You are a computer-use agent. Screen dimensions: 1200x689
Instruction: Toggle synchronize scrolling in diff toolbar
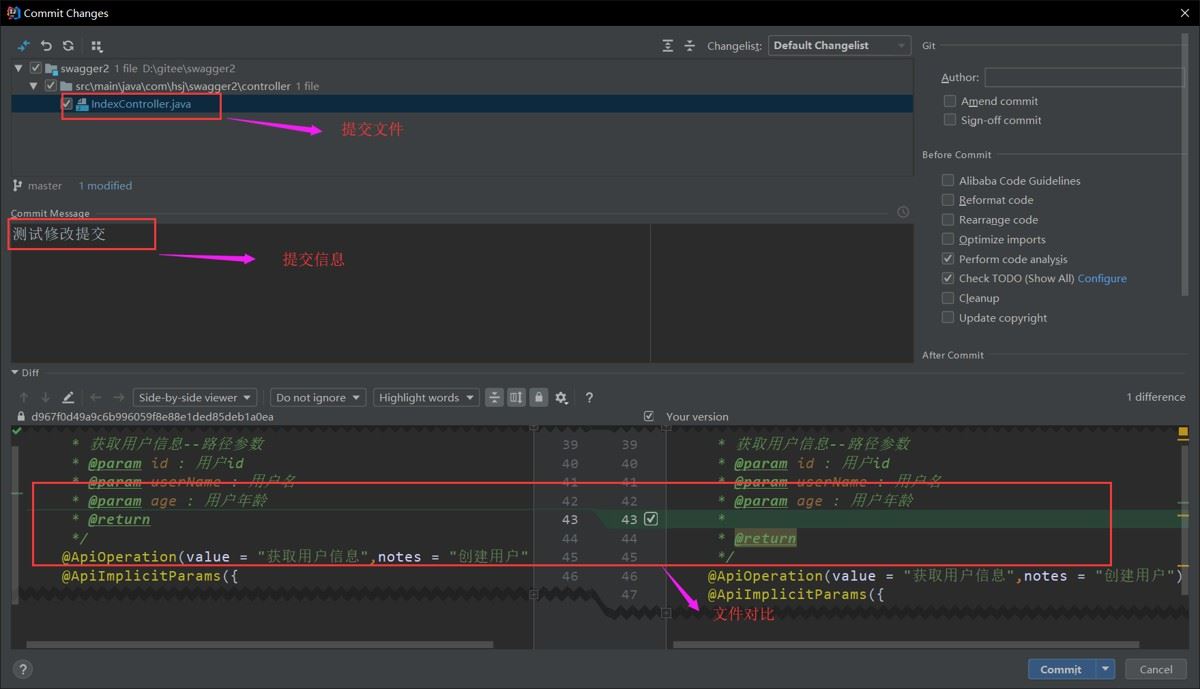pyautogui.click(x=516, y=398)
